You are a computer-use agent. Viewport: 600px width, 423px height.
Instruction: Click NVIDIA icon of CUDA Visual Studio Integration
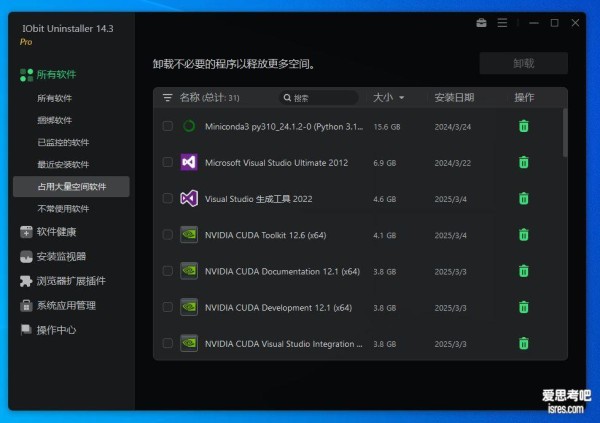(x=189, y=343)
